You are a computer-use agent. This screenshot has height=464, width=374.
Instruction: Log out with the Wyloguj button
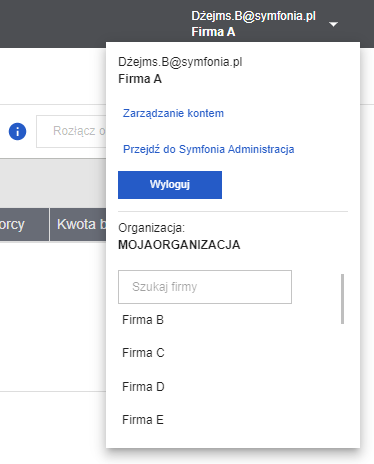tap(170, 185)
